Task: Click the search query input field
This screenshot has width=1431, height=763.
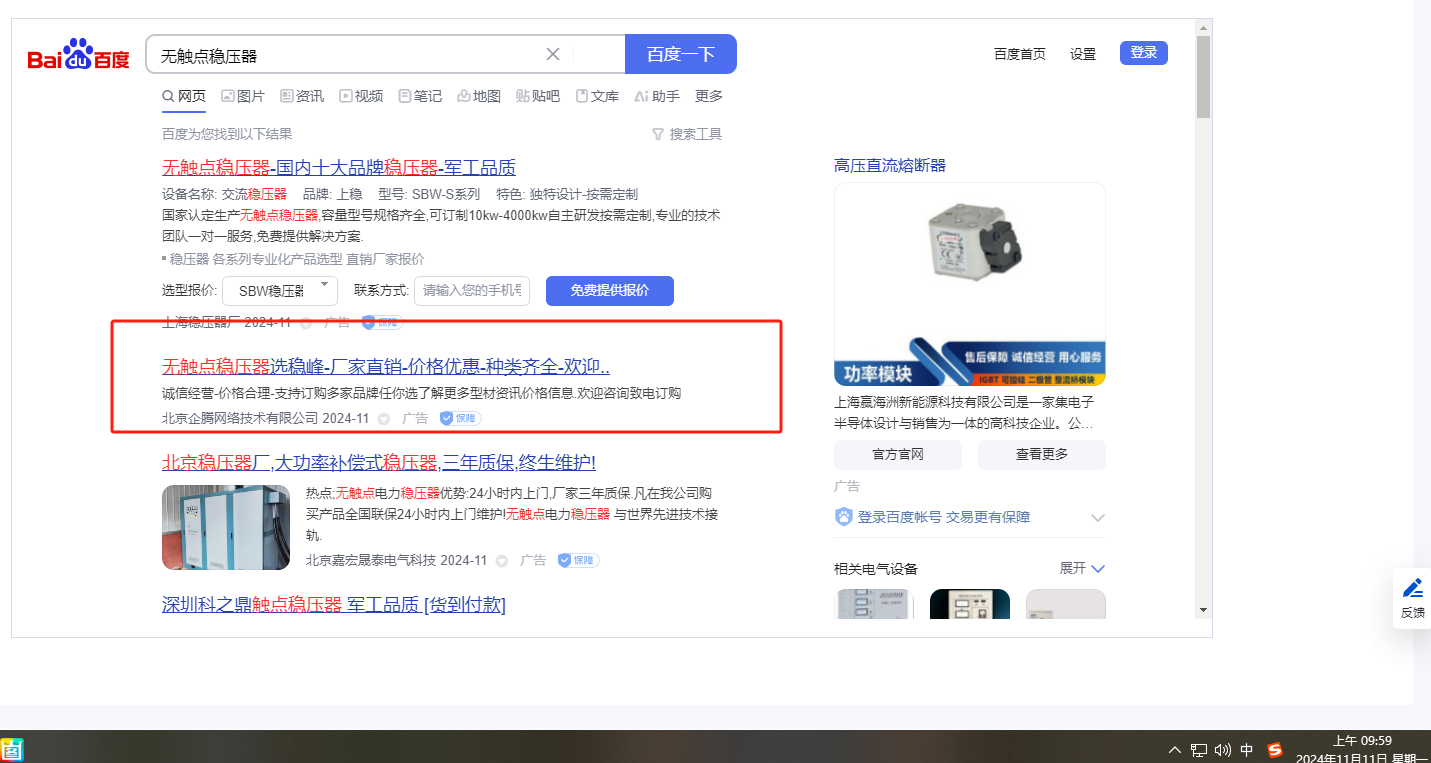Action: click(350, 55)
